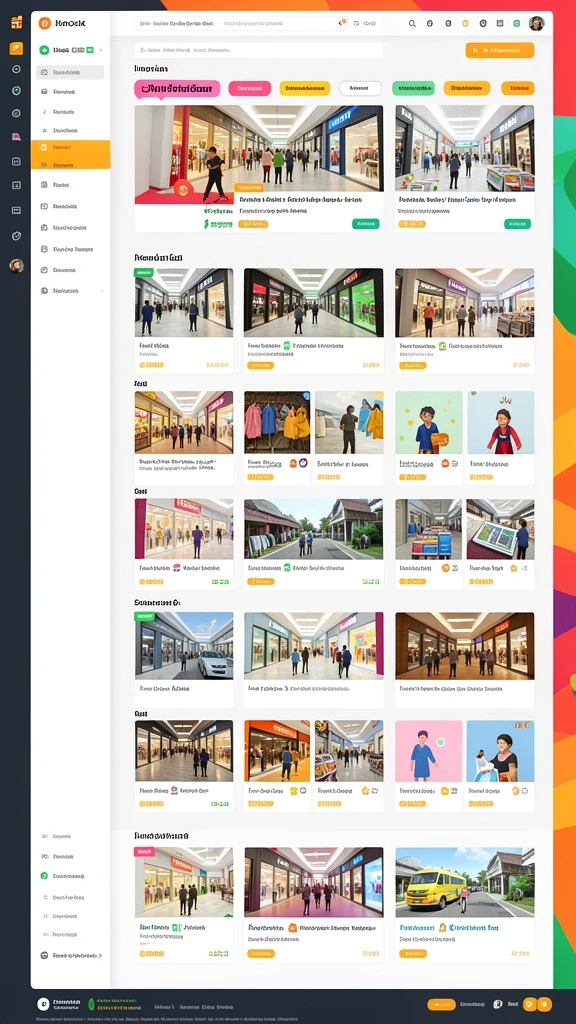
Task: Click the purple icon in dark left rail
Action: point(16,136)
